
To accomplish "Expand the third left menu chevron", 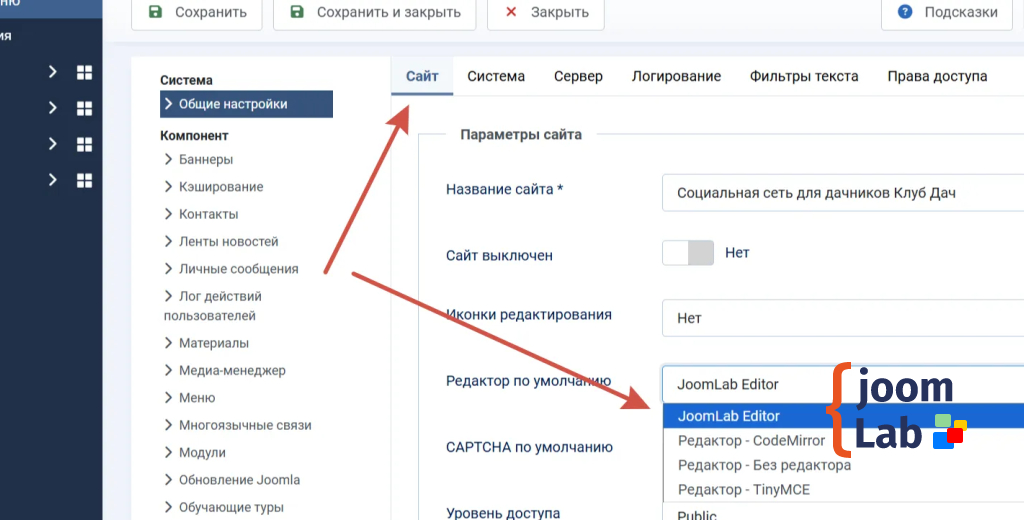I will click(53, 144).
